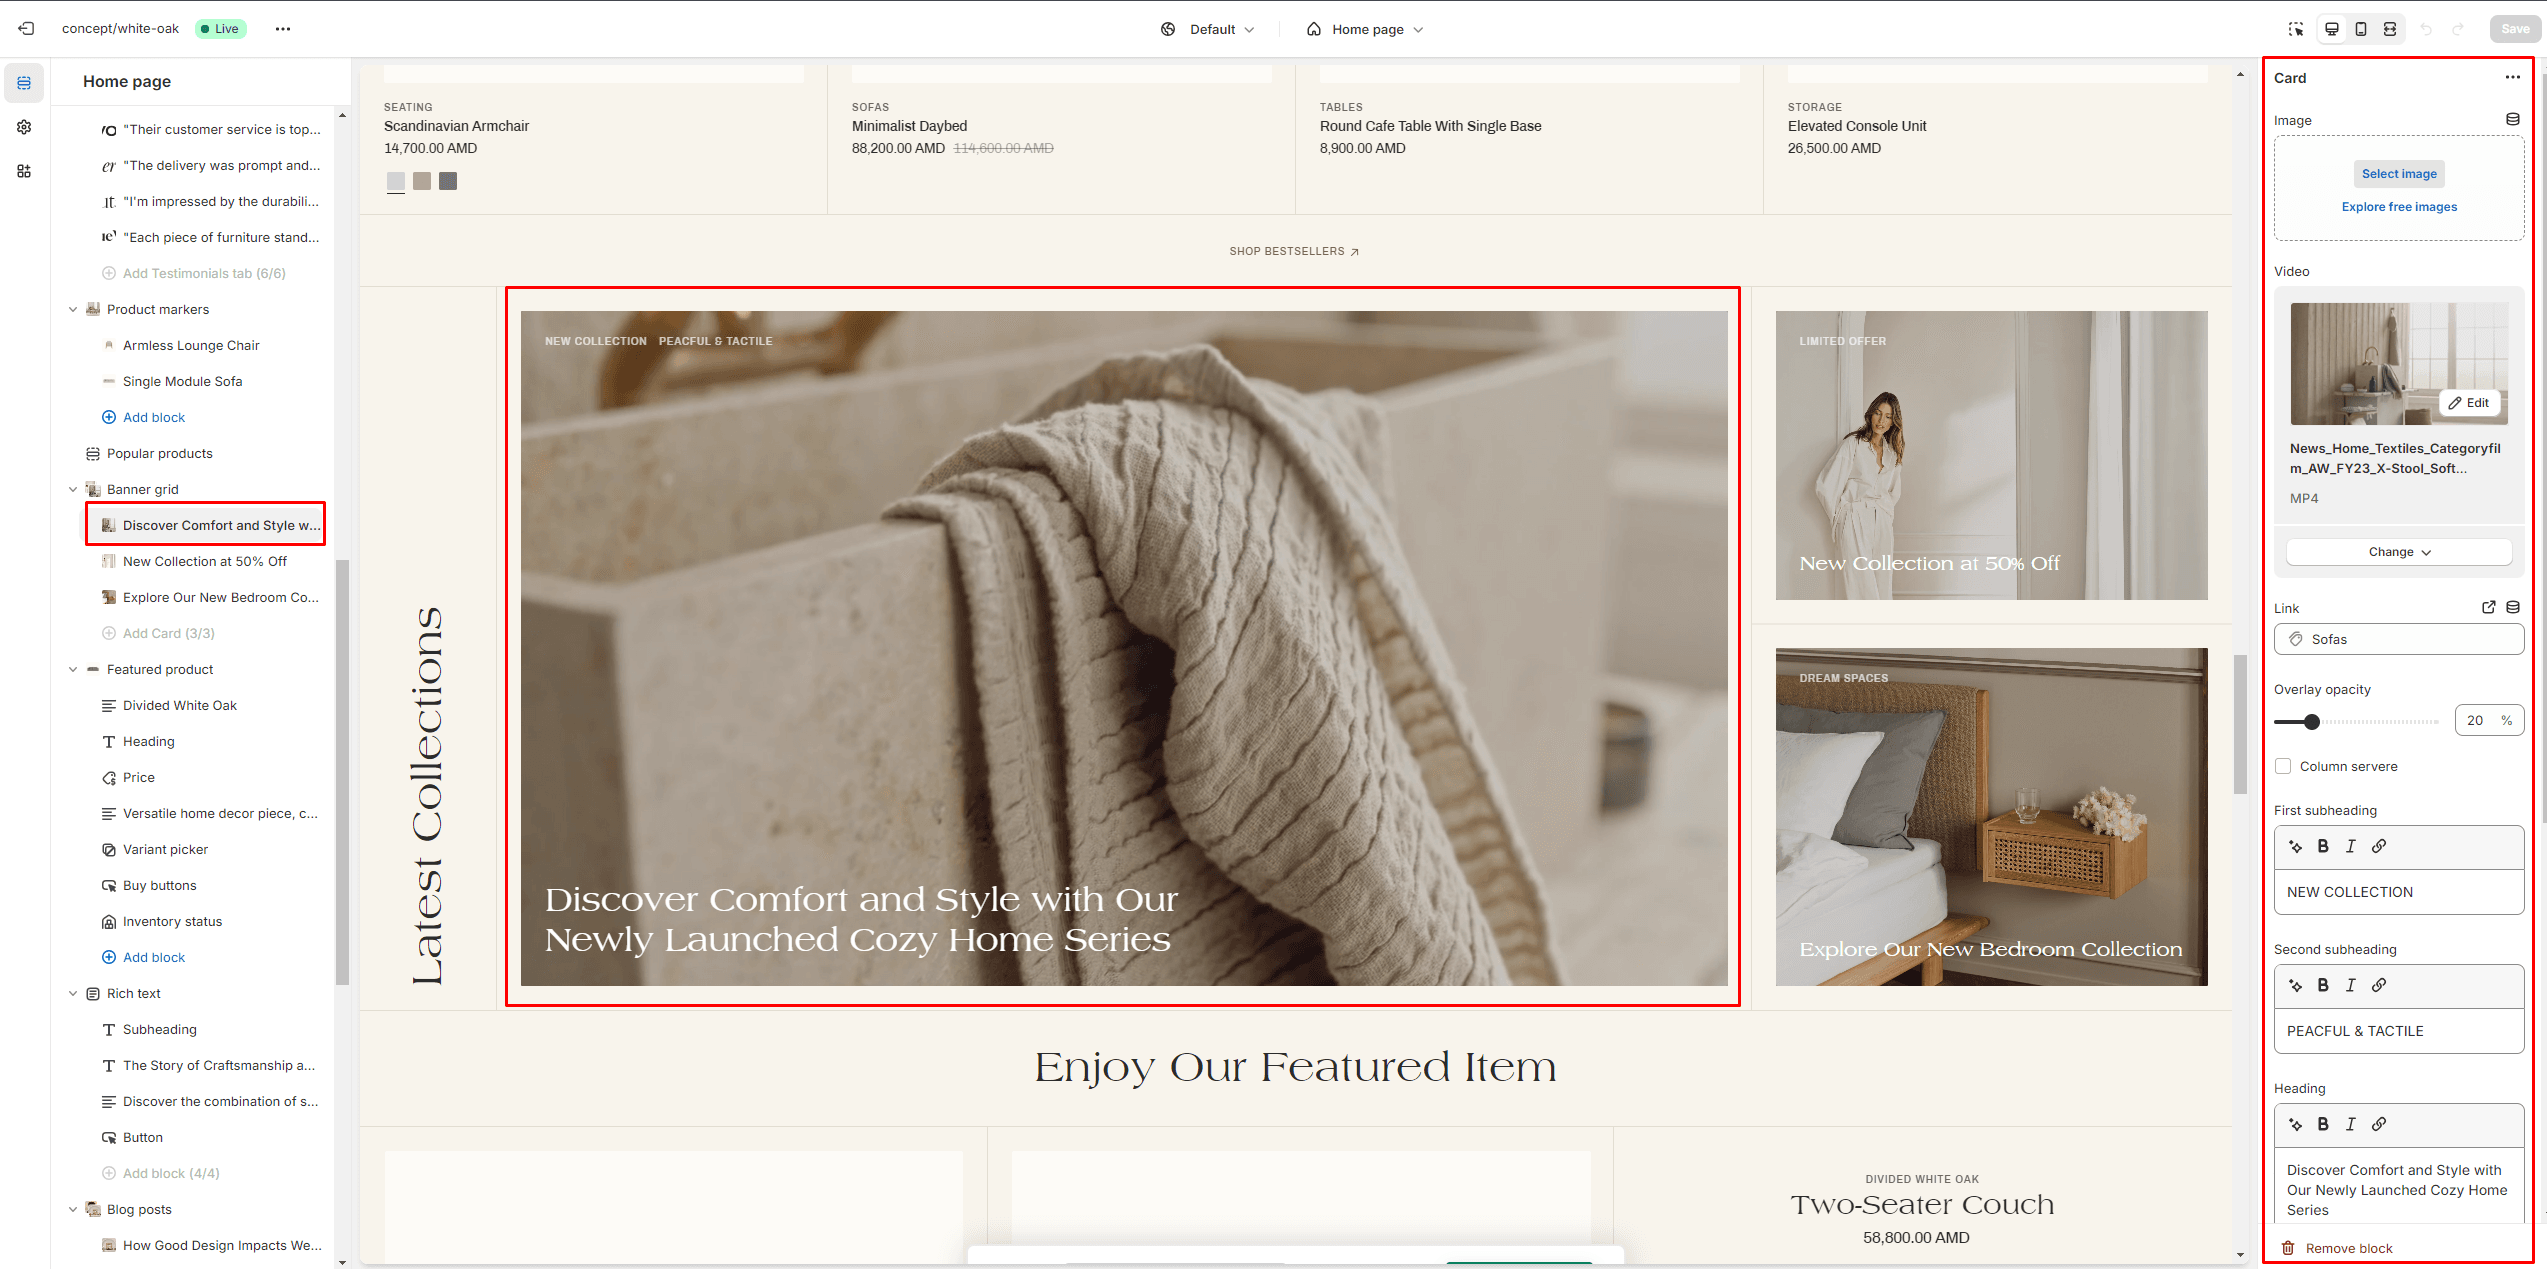
Task: Open Card block three-dot menu
Action: (2512, 78)
